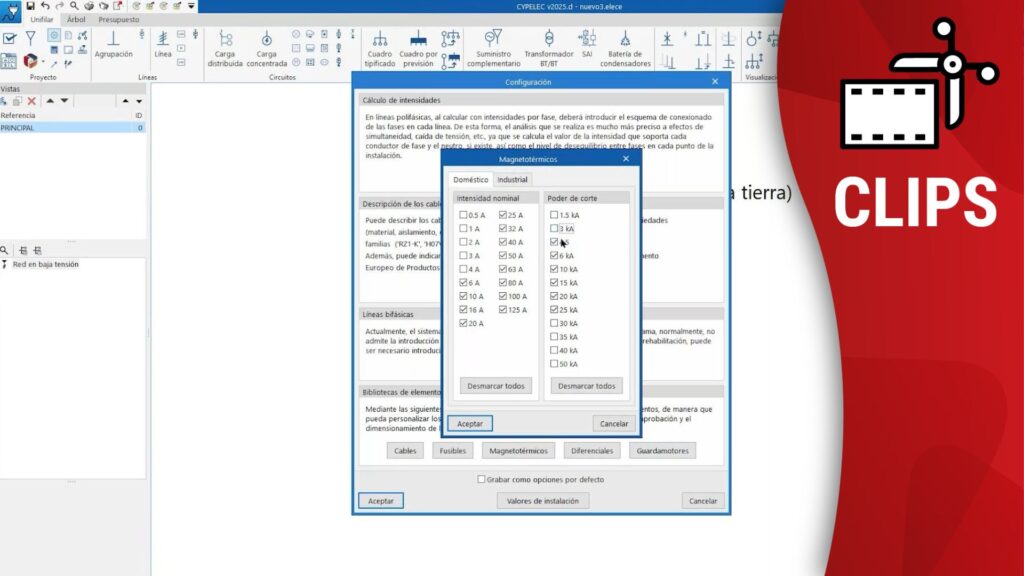This screenshot has width=1024, height=576.
Task: Uncheck the 125 A nominal intensity
Action: point(504,310)
